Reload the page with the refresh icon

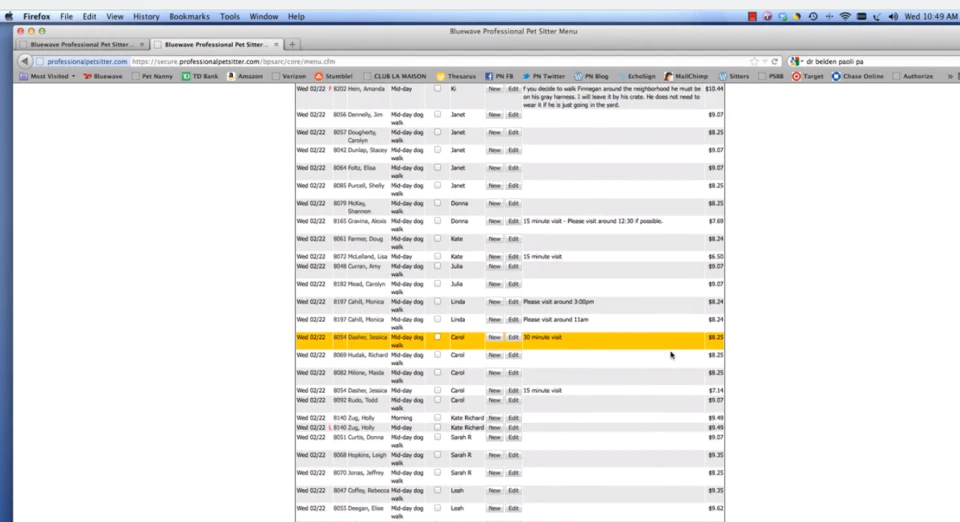coord(774,61)
